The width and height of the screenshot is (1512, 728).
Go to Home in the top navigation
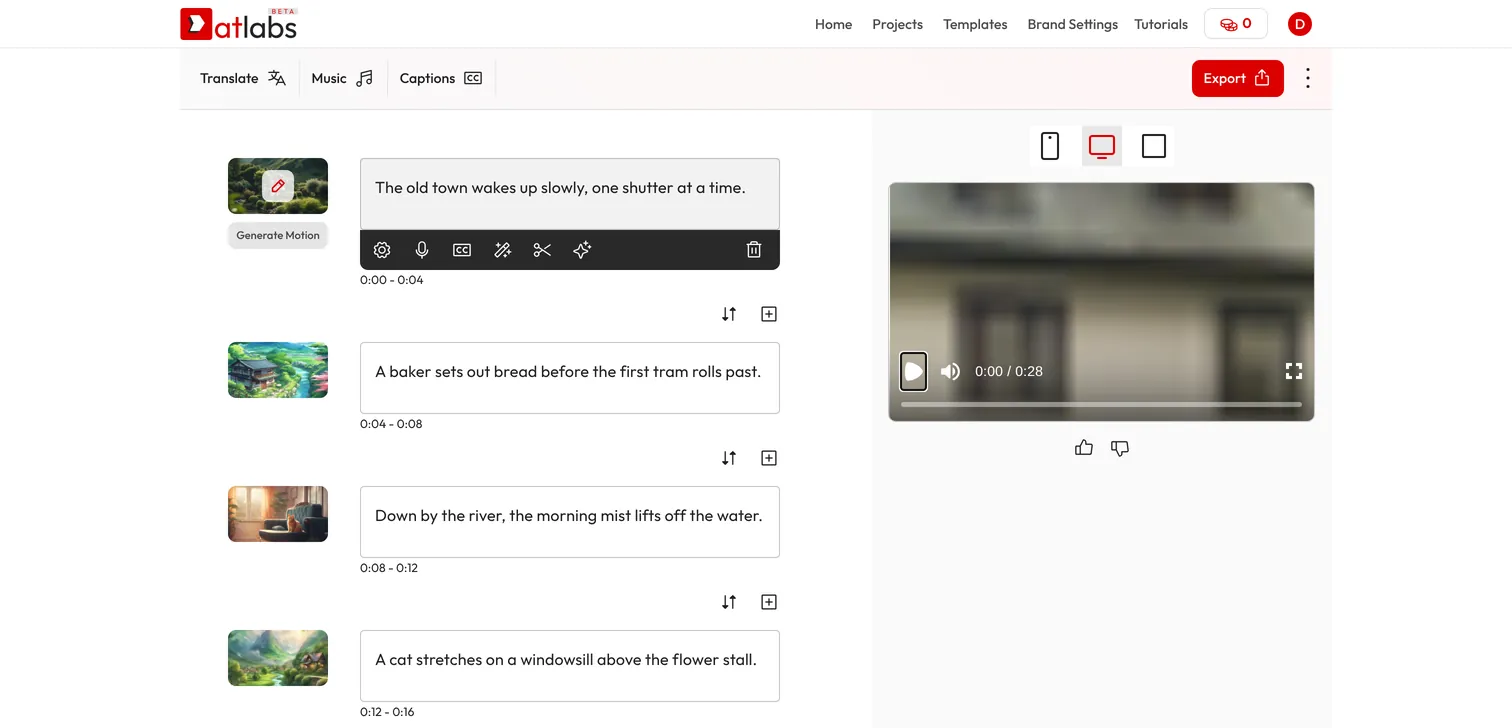pos(834,24)
